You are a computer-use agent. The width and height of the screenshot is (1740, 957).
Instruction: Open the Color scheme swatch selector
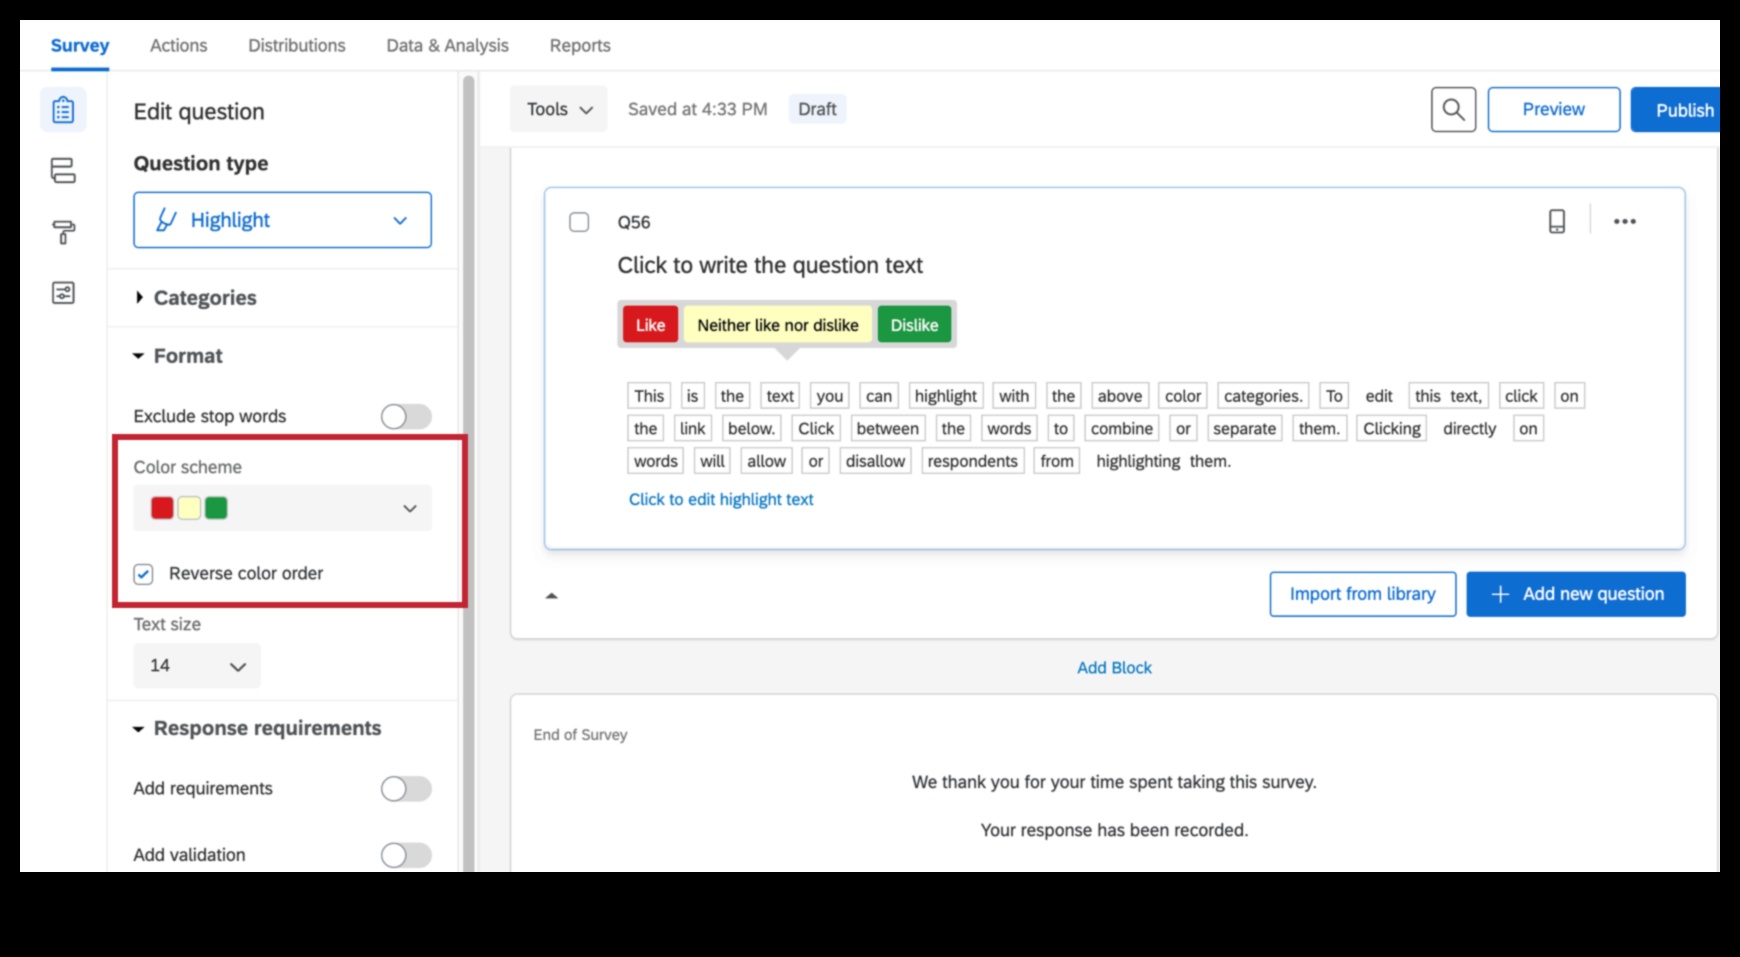coord(282,508)
